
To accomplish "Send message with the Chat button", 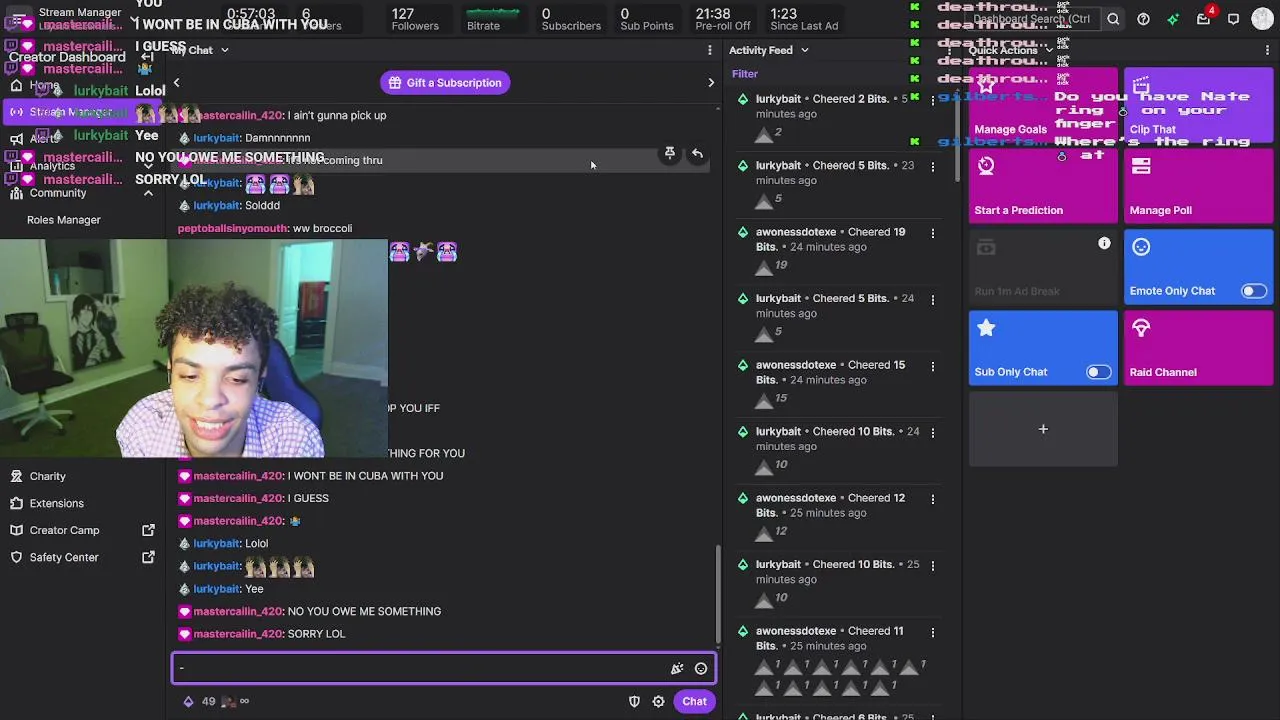I will point(694,701).
